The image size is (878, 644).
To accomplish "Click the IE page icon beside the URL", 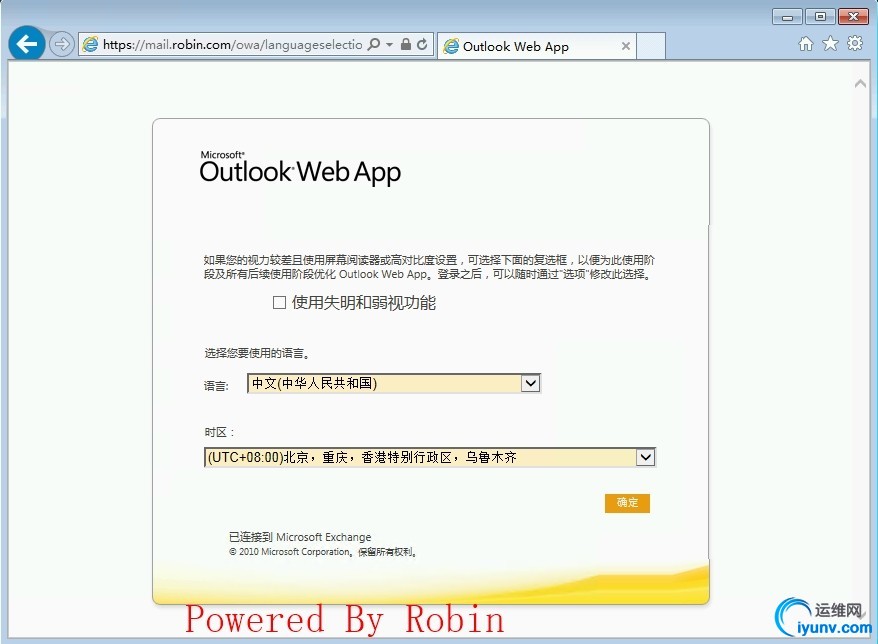I will click(x=90, y=44).
